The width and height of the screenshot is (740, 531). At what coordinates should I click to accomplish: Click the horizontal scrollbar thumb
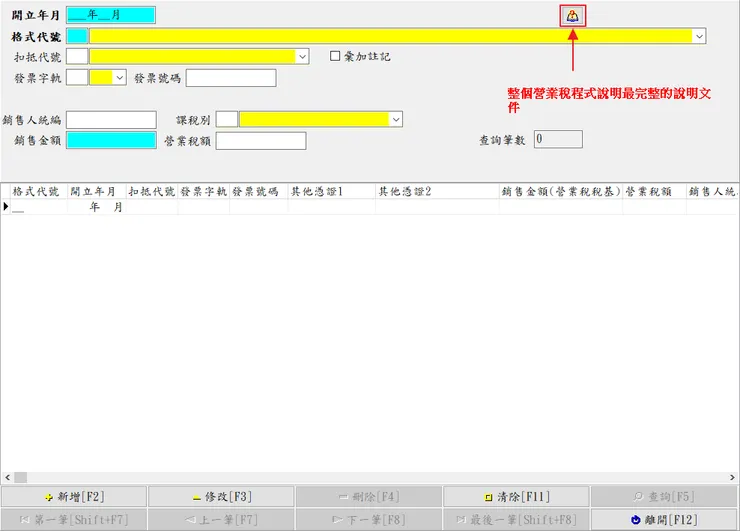click(20, 477)
